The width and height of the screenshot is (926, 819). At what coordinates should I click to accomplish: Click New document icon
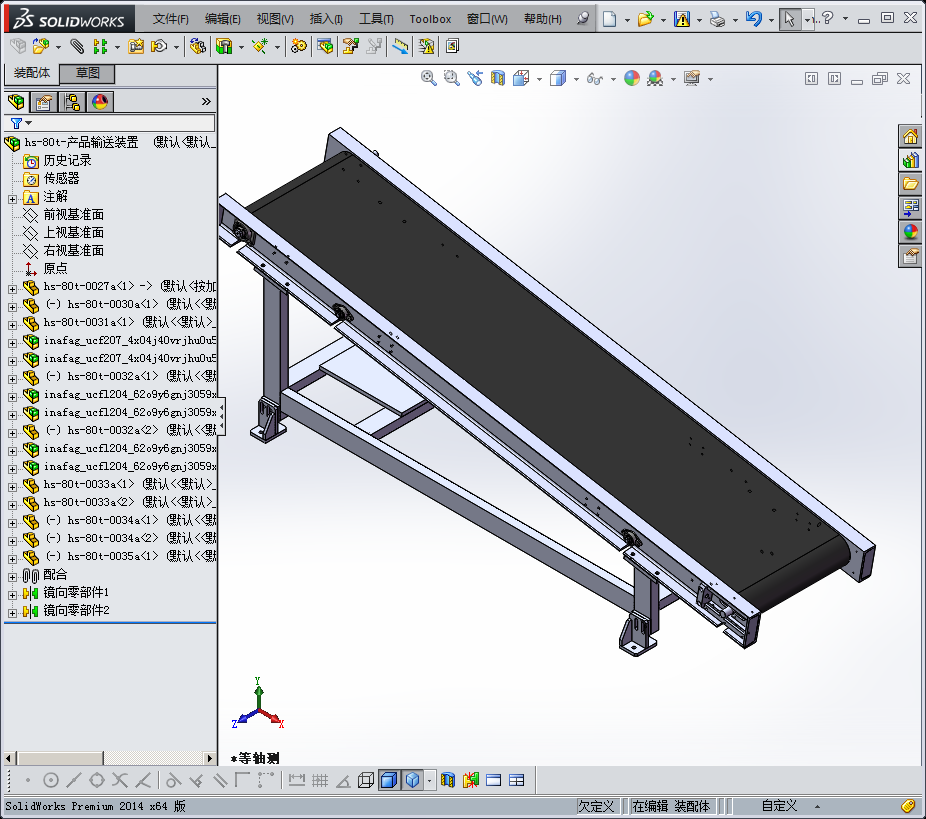click(609, 19)
